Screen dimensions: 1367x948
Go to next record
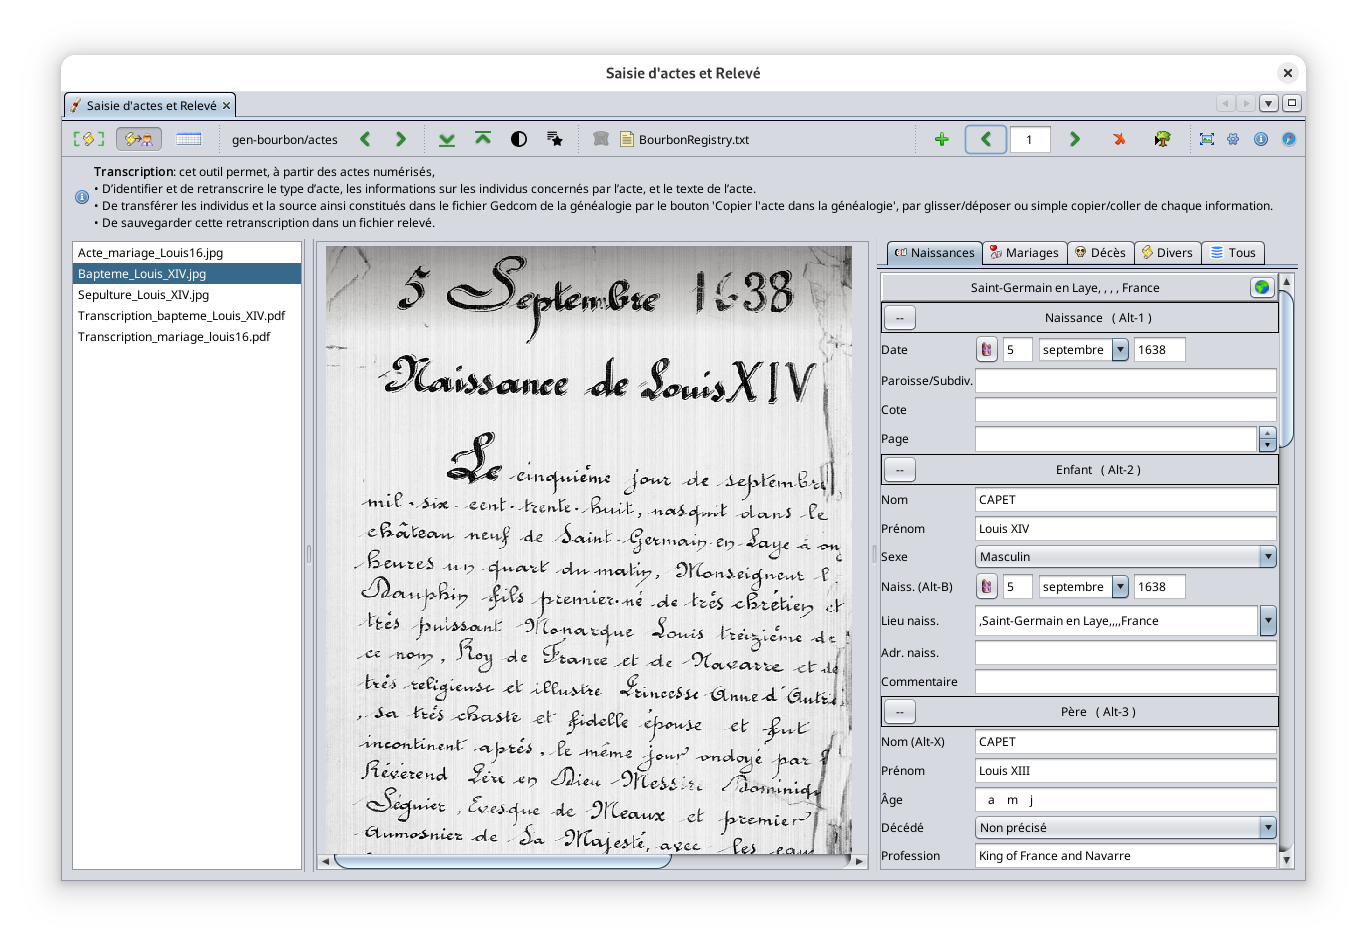click(1075, 139)
